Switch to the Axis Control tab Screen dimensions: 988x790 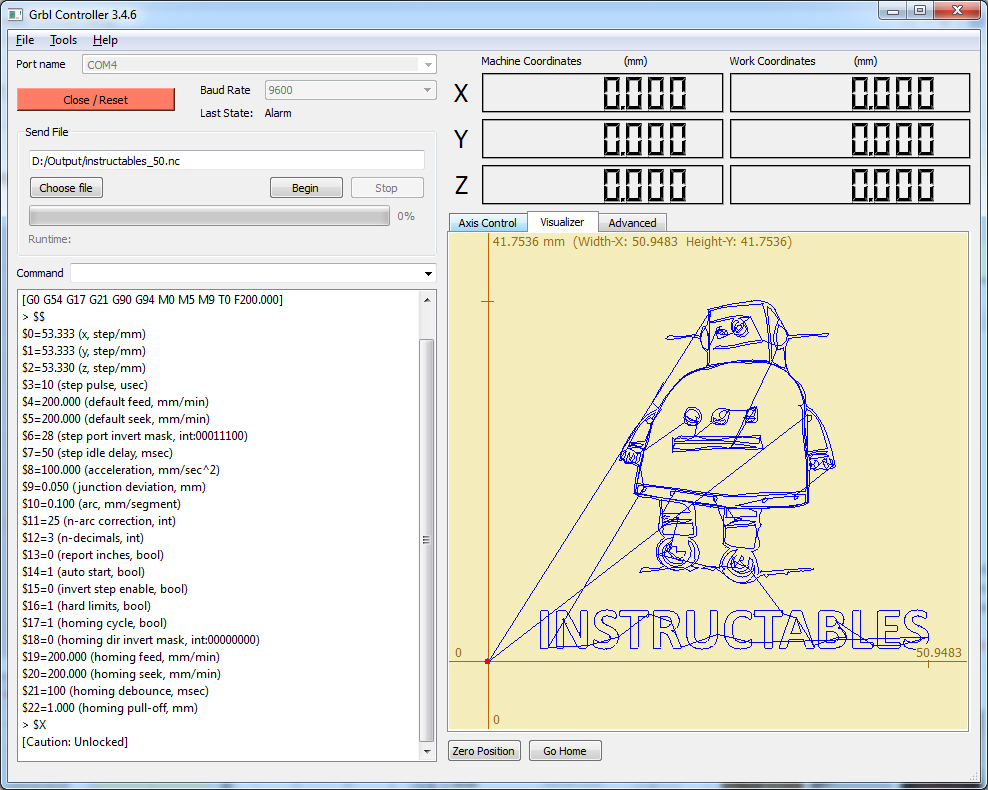(487, 222)
